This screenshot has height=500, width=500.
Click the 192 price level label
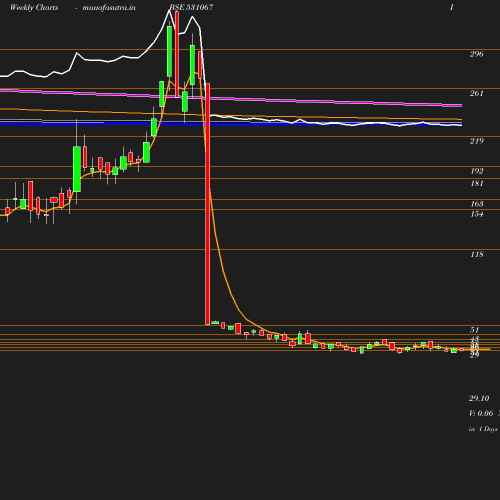[x=477, y=171]
